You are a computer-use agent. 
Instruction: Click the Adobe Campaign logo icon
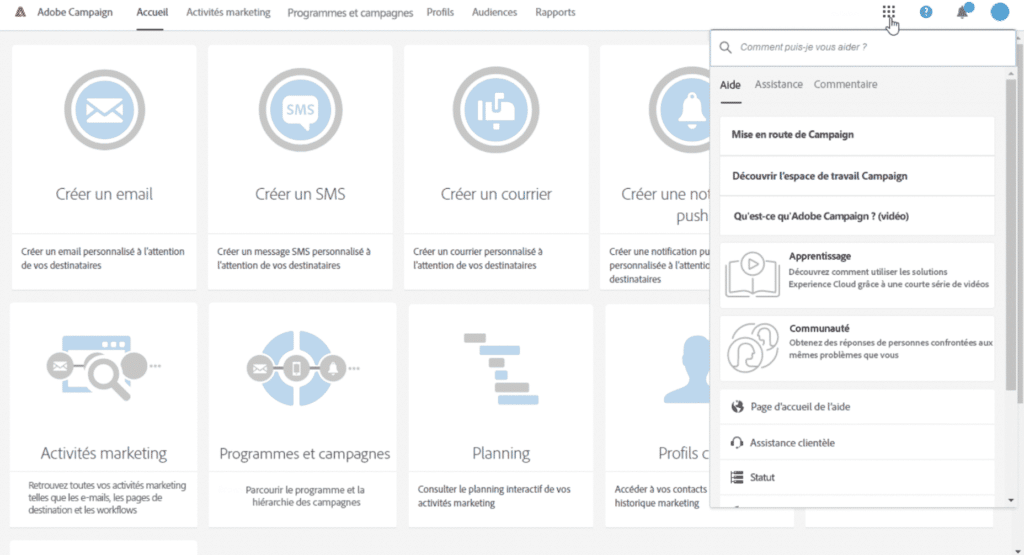pyautogui.click(x=19, y=13)
